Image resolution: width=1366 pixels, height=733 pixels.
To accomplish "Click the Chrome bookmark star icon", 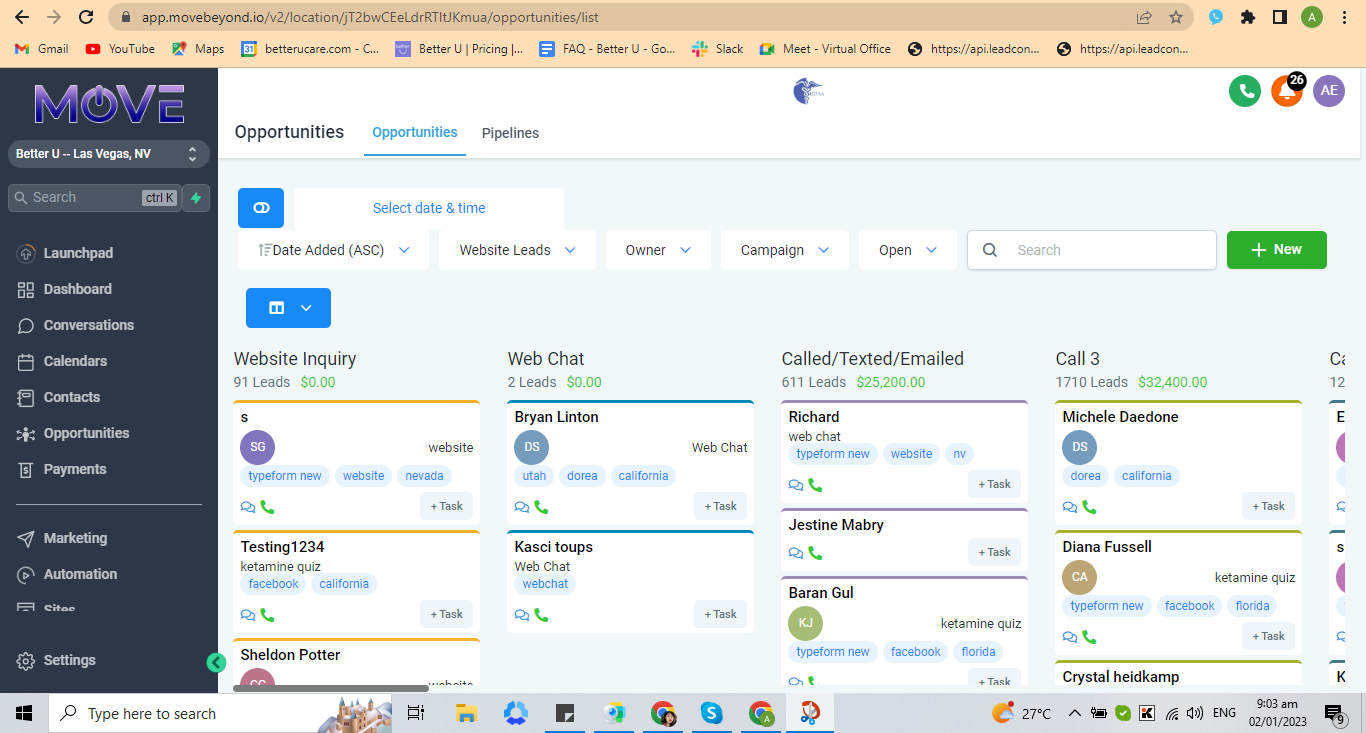I will pyautogui.click(x=1176, y=17).
